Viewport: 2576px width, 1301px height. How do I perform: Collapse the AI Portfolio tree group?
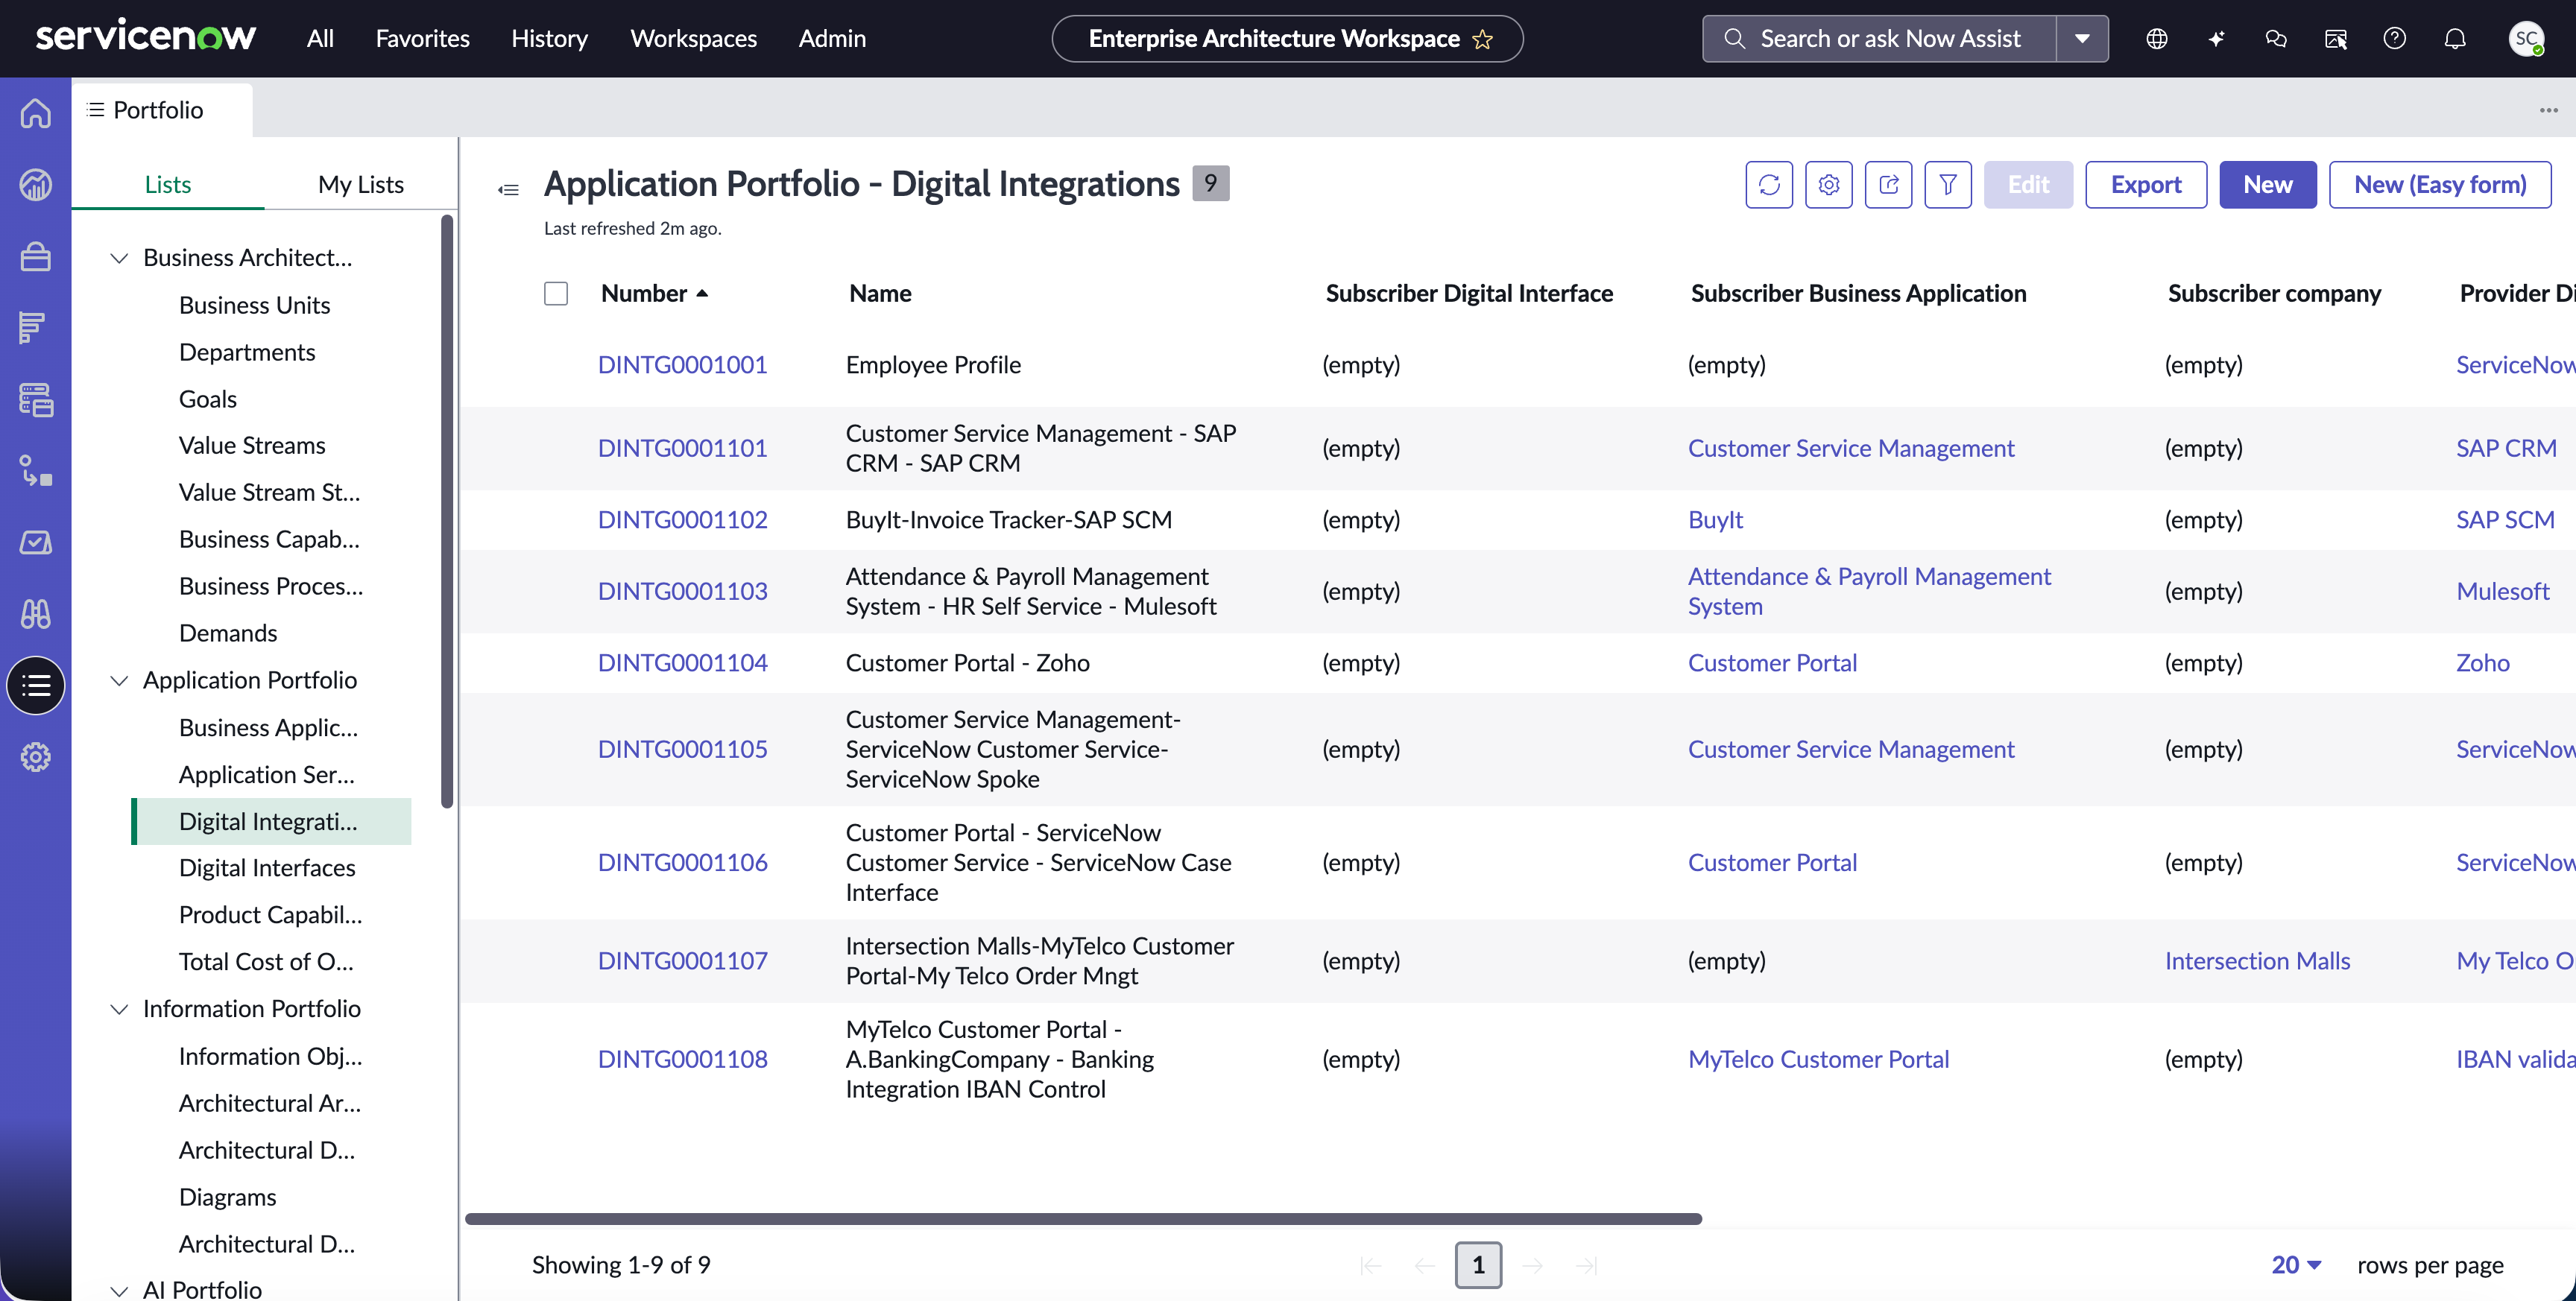119,1290
